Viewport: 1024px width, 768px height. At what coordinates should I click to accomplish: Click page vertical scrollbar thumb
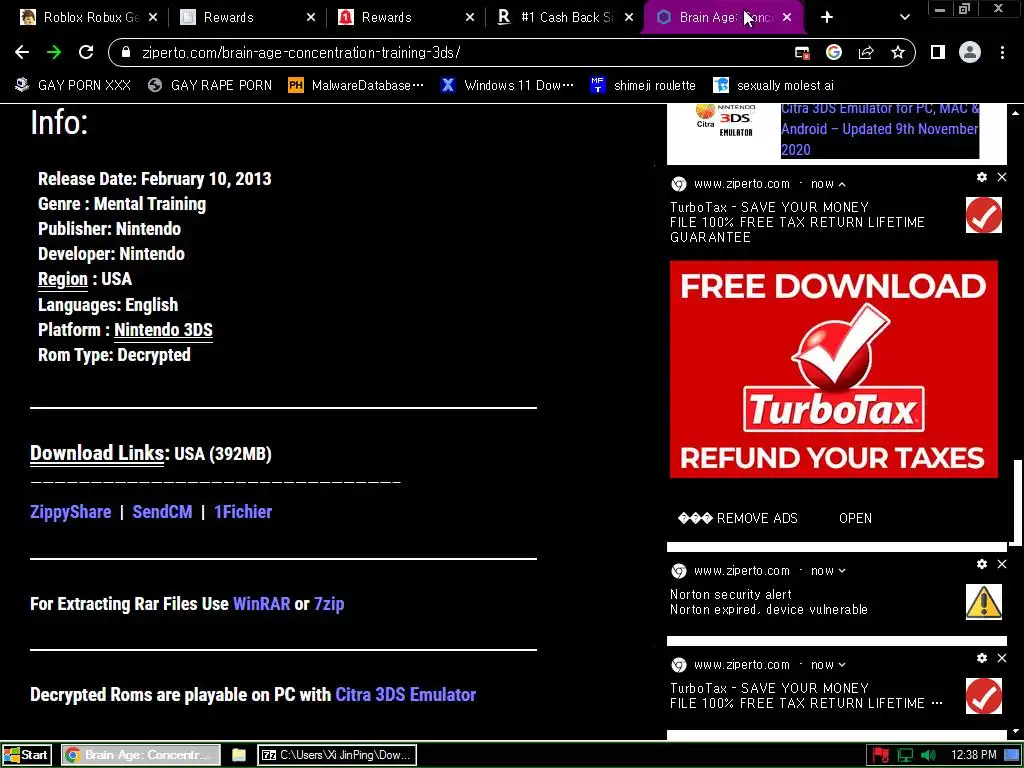coord(1016,502)
